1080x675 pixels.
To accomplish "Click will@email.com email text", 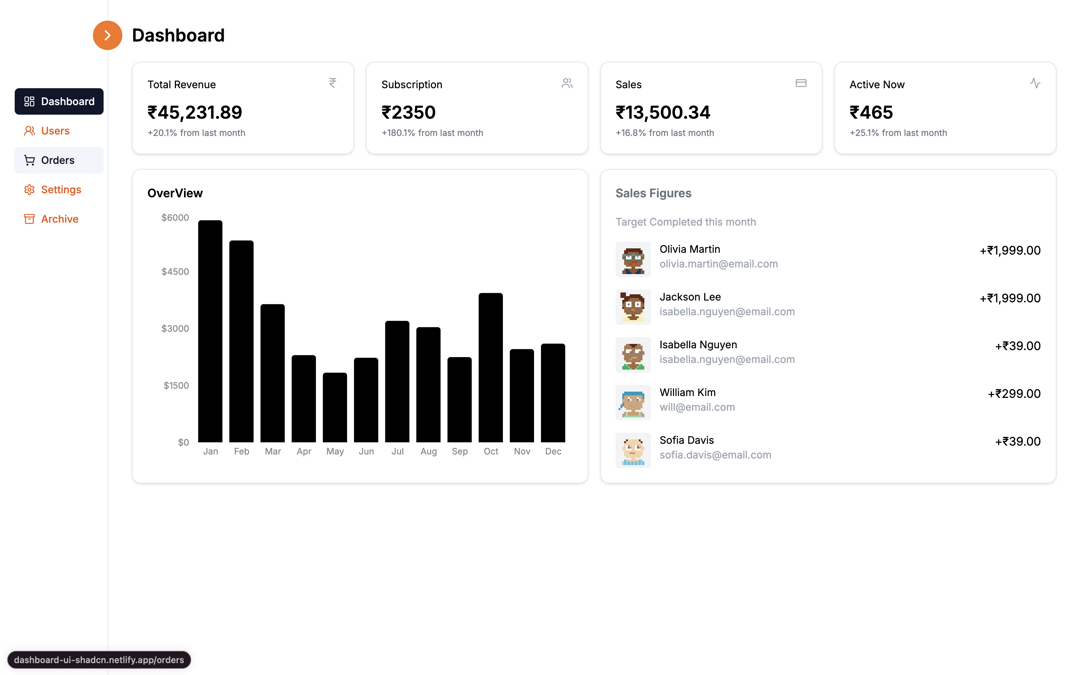I will coord(697,407).
